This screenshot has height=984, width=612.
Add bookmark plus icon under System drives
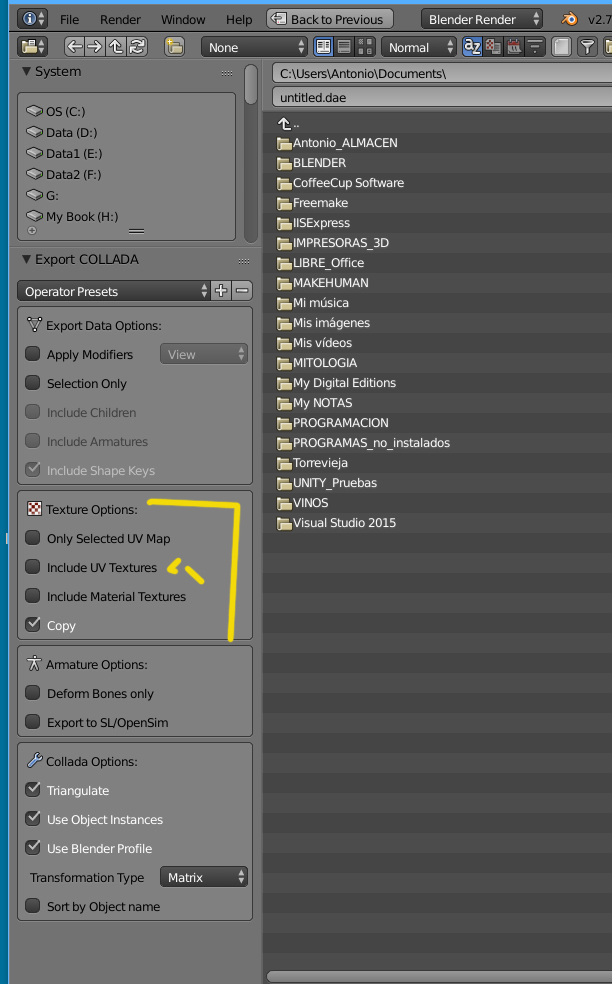(32, 230)
